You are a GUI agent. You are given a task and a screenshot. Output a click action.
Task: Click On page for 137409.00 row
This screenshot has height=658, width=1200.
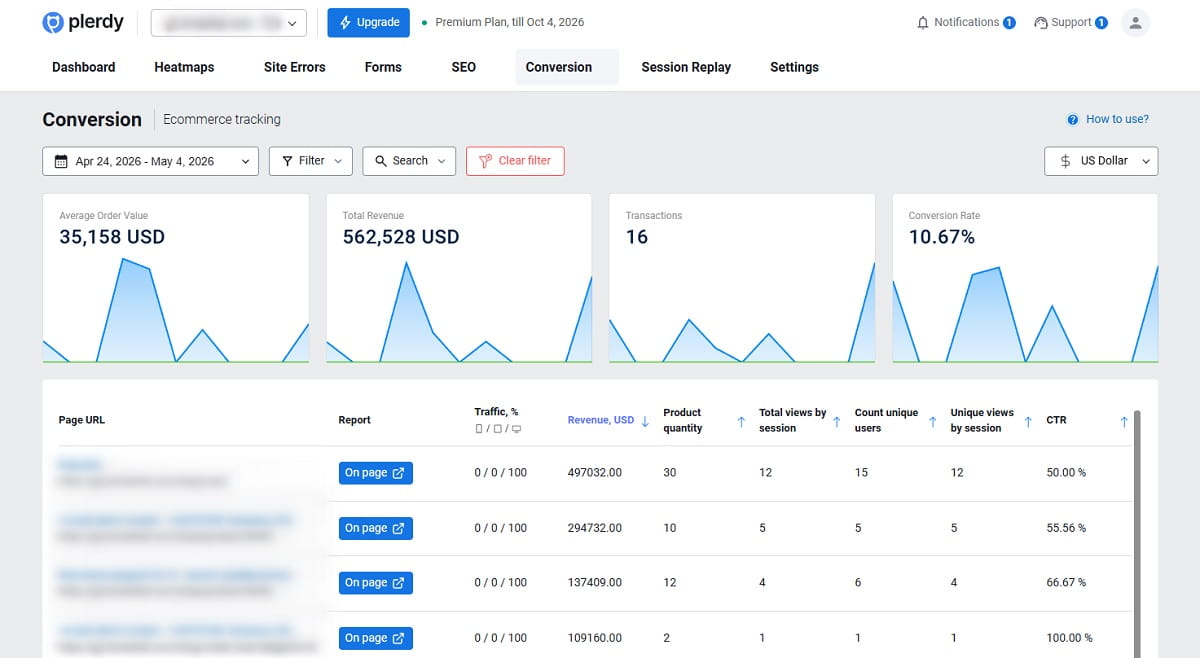(x=376, y=583)
